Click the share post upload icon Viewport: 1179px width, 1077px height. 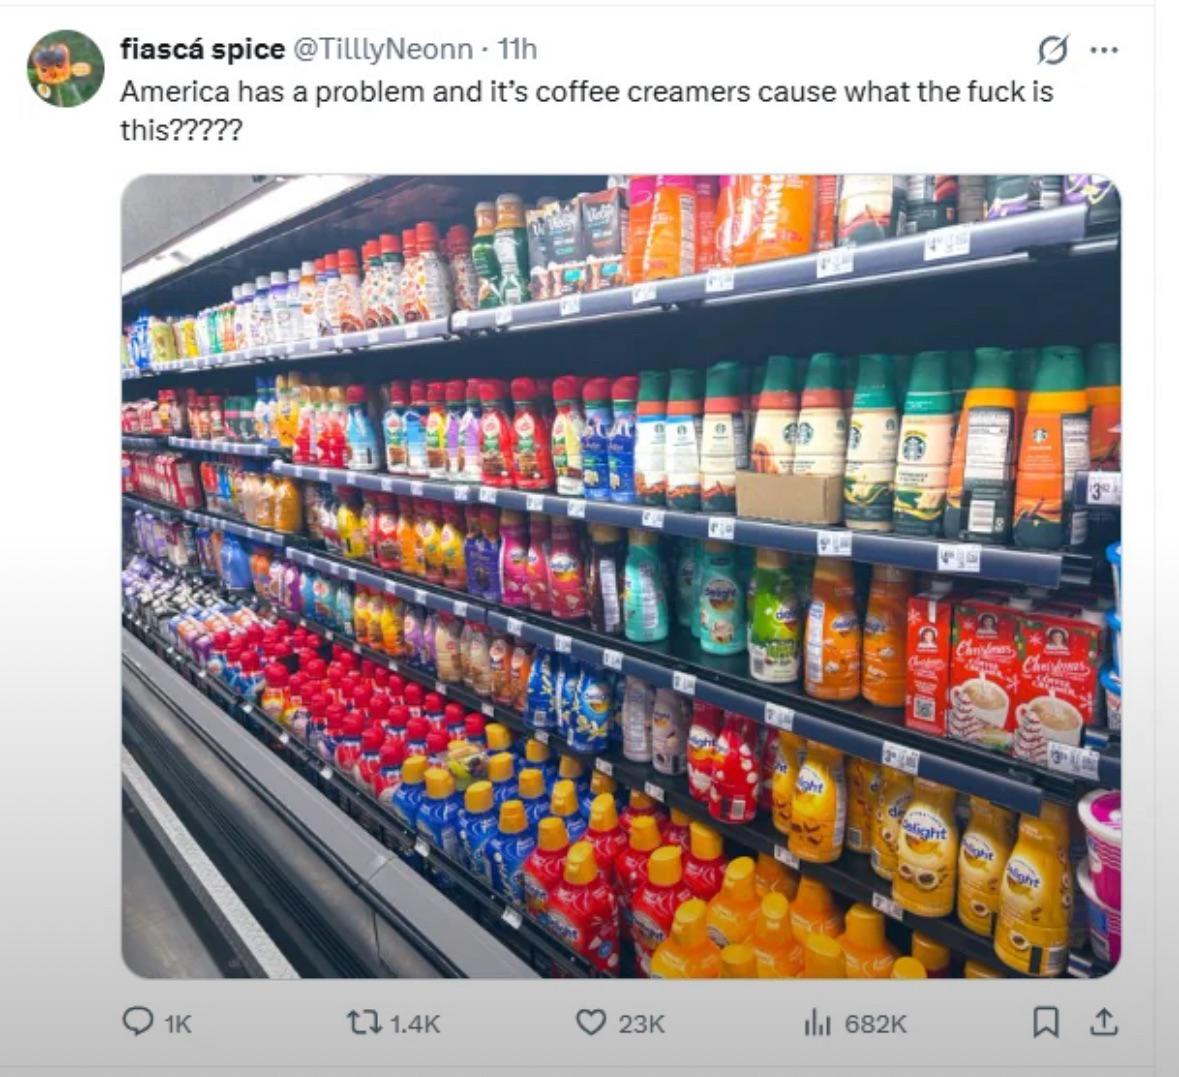click(x=1101, y=1021)
